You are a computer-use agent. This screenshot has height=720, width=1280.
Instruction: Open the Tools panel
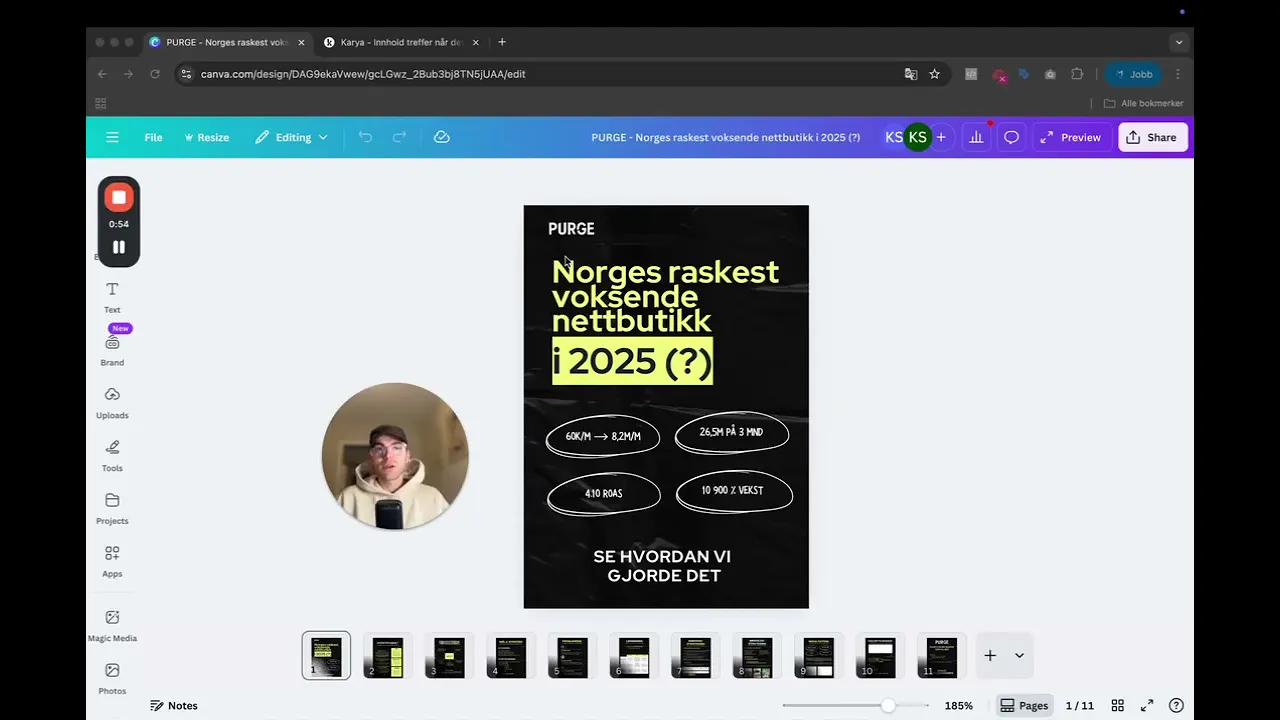click(112, 456)
